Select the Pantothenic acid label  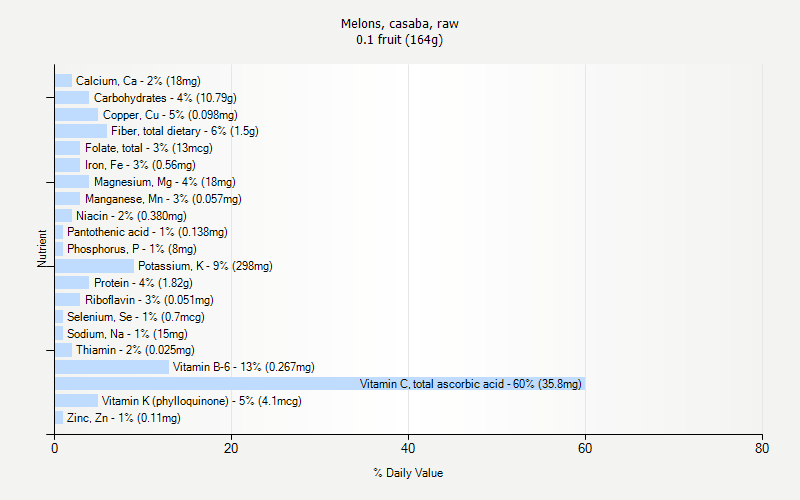(147, 232)
